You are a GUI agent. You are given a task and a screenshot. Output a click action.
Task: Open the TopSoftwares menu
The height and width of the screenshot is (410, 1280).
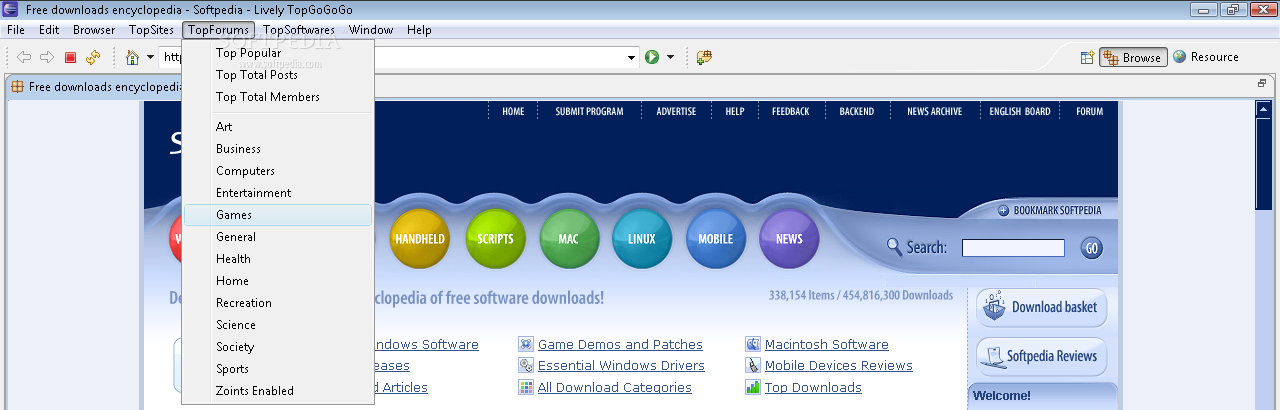click(299, 30)
